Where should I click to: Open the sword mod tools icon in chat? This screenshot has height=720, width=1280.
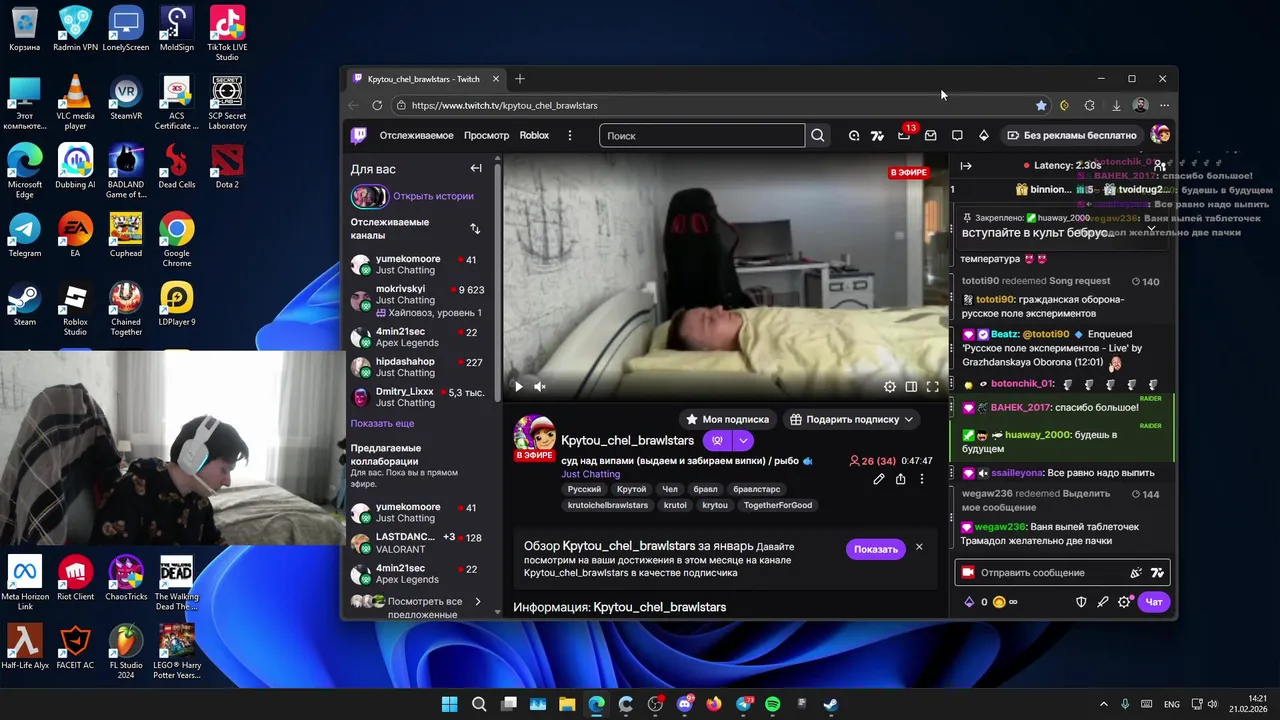point(1103,602)
